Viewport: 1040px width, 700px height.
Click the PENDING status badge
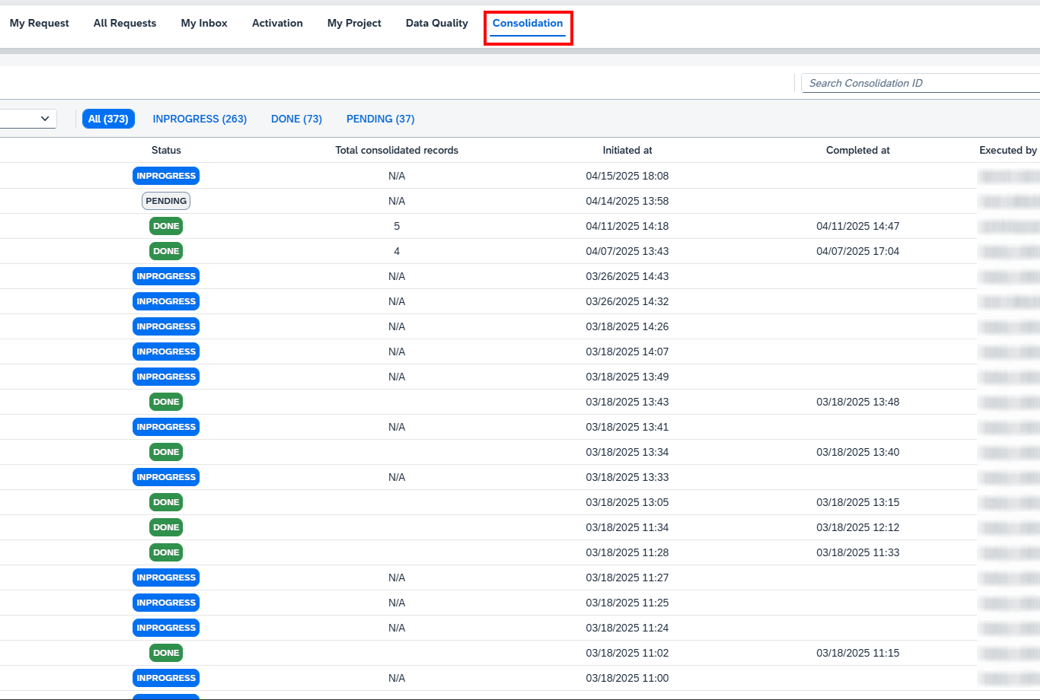pyautogui.click(x=166, y=201)
